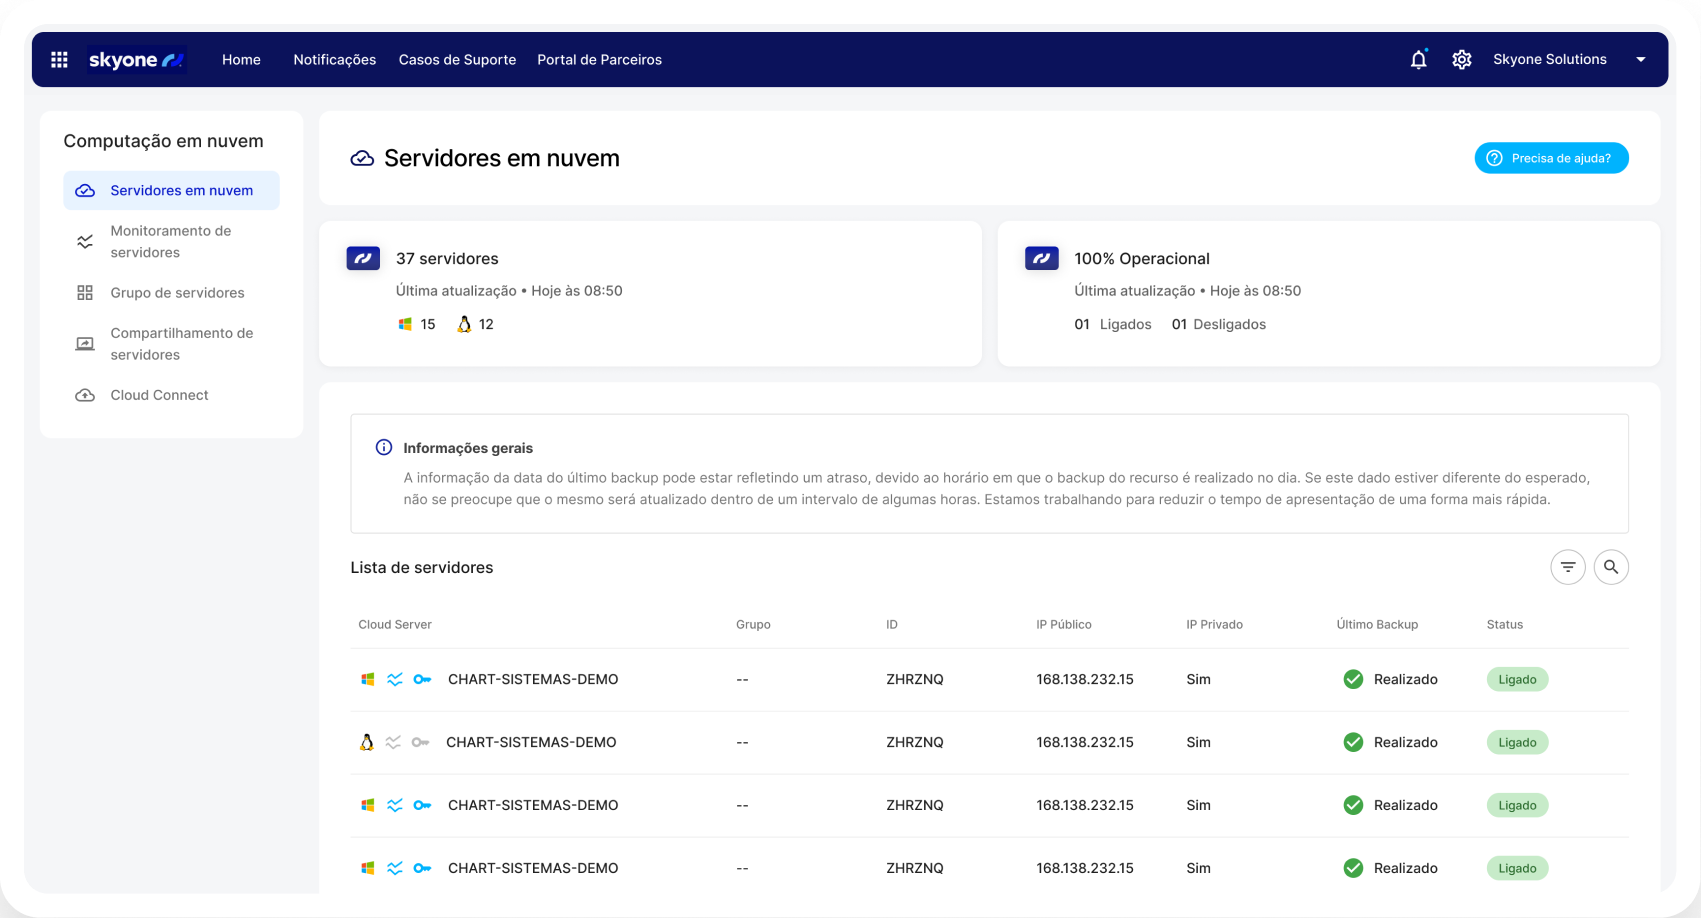1701x918 pixels.
Task: Open the Portal de Parceiros menu item
Action: coord(599,59)
